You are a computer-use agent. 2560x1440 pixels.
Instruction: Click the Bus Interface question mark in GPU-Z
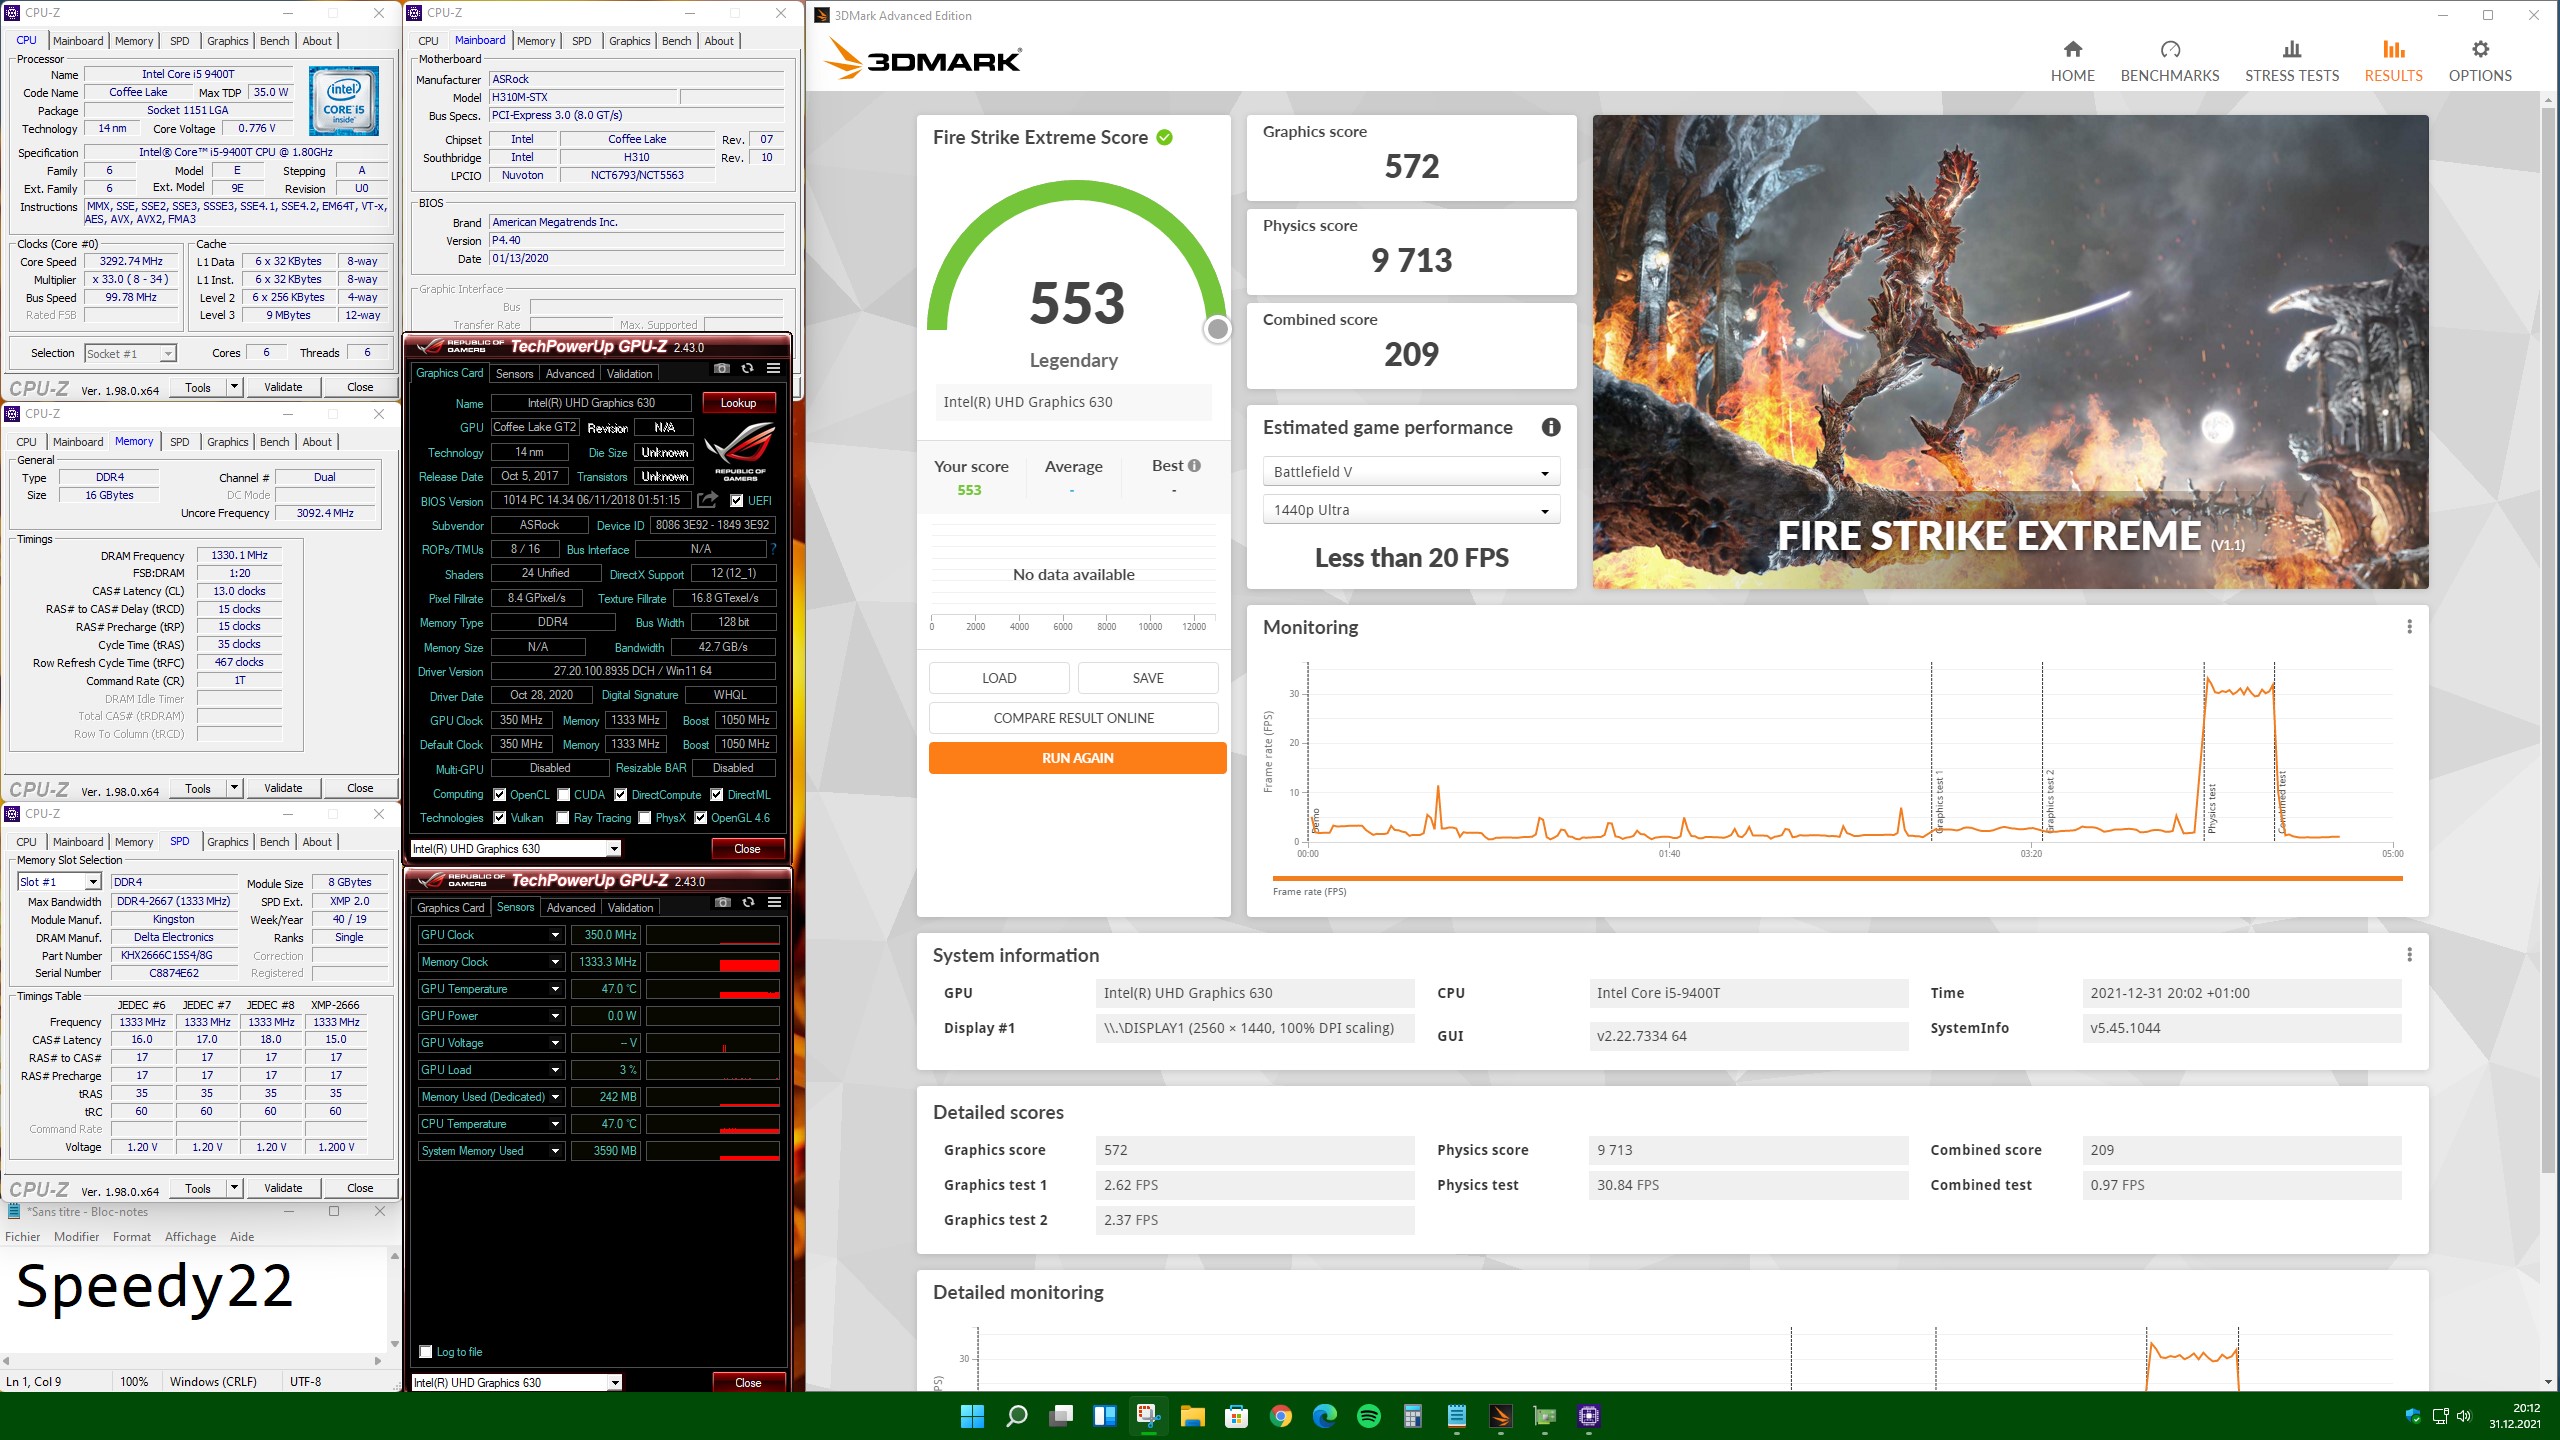(x=773, y=549)
